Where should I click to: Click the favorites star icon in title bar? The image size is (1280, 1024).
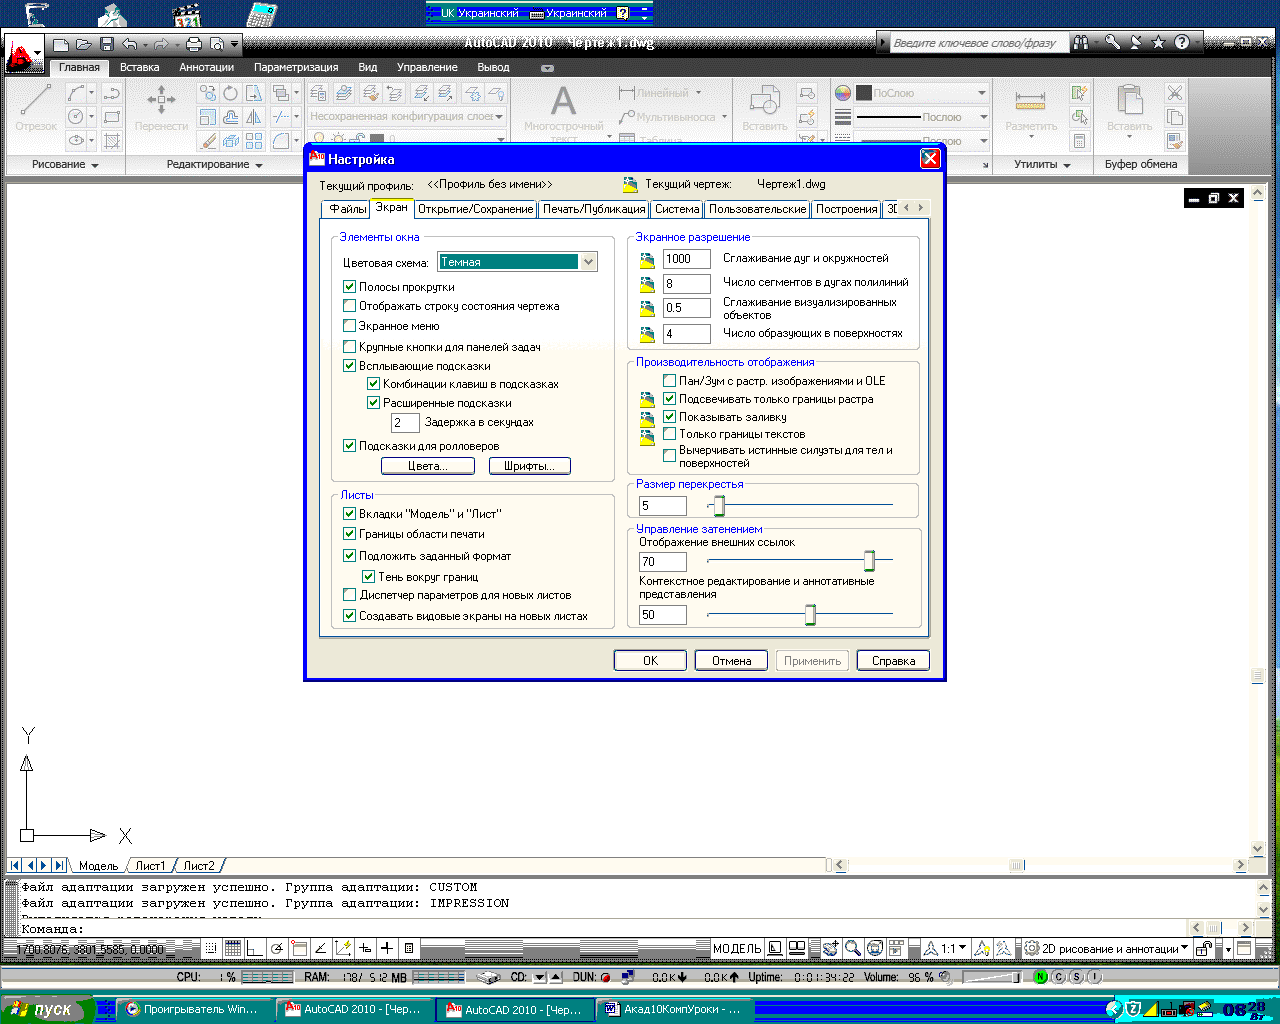click(x=1158, y=42)
